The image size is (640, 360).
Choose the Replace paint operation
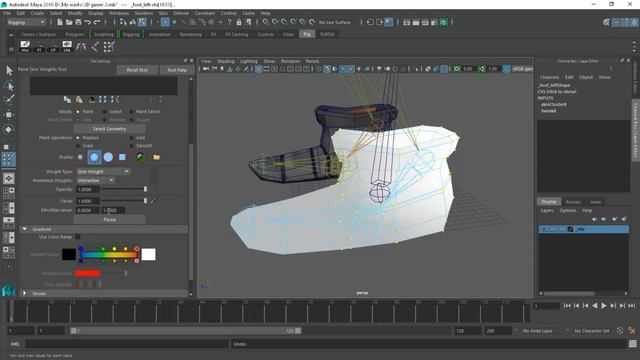78,138
